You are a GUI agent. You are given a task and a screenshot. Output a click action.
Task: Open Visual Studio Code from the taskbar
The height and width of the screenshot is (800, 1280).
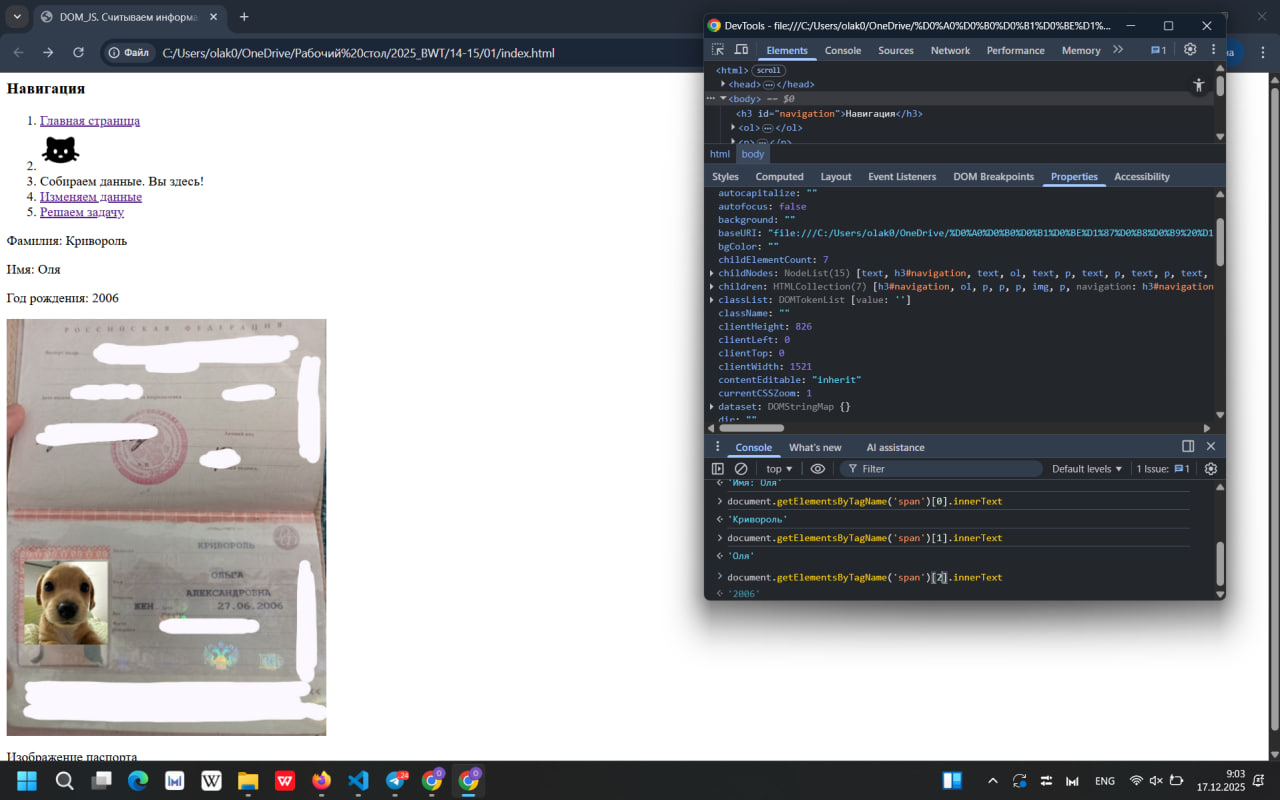[x=359, y=781]
